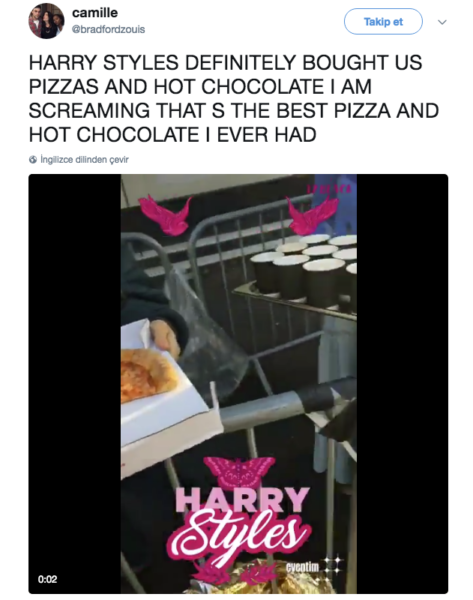Click the pink Styles script overlay
473x600 pixels.
[x=239, y=534]
